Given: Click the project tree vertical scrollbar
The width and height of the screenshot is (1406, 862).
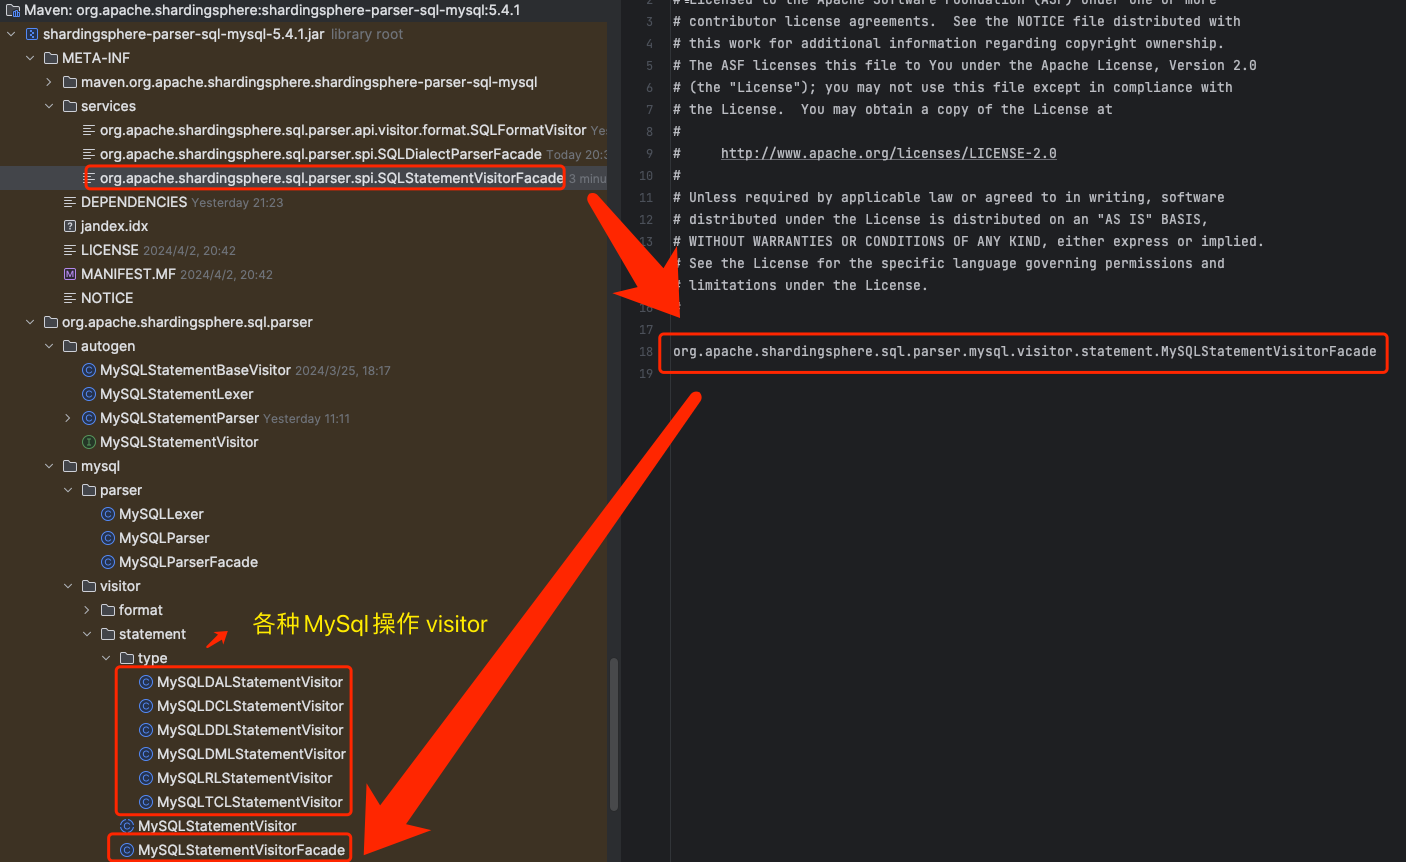Looking at the screenshot, I should pyautogui.click(x=613, y=735).
